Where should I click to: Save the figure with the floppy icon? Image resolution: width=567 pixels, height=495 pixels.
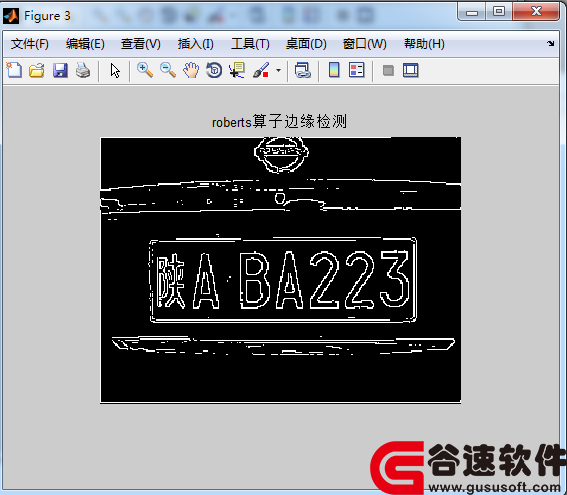pos(60,70)
